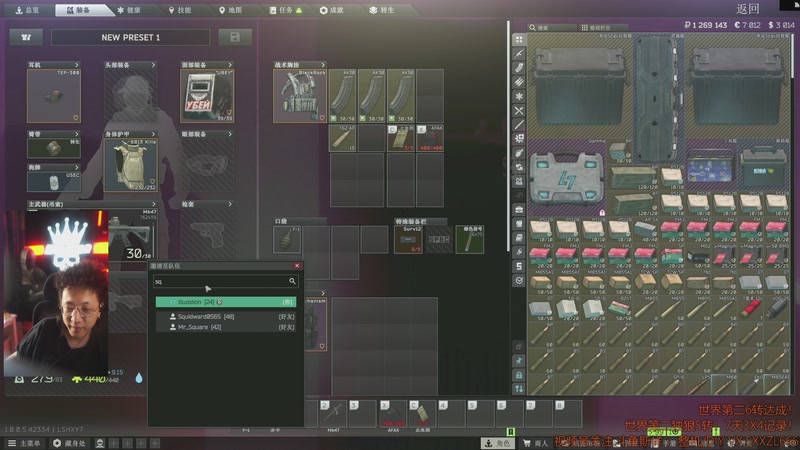The width and height of the screenshot is (800, 450).
Task: Expand the 主武器(吊索) primary weapon header
Action: click(x=92, y=204)
